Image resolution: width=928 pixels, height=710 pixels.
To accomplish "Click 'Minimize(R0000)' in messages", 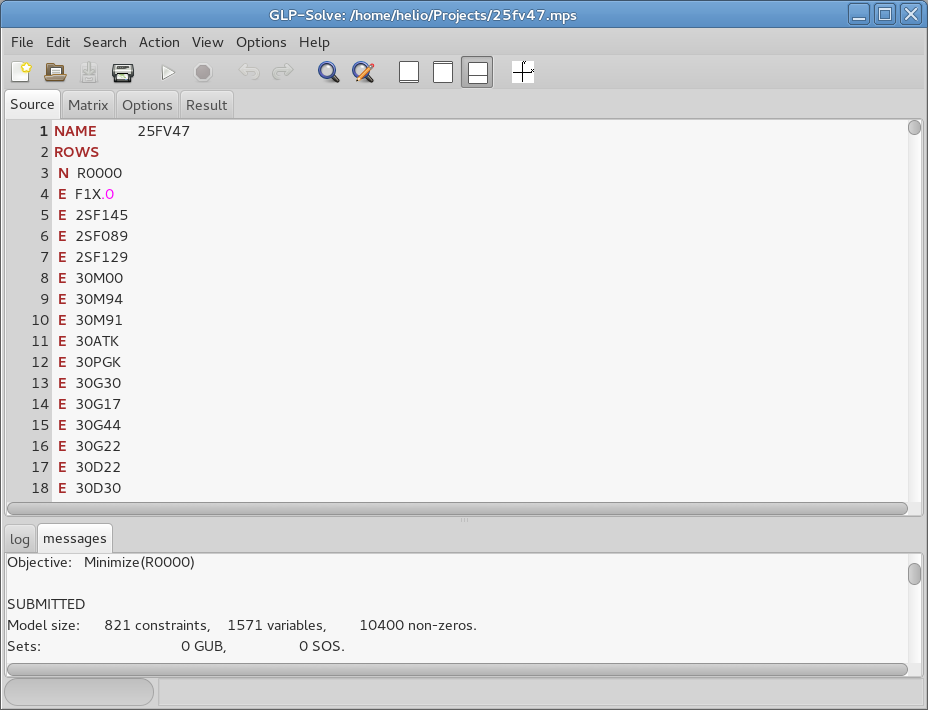I will 139,562.
